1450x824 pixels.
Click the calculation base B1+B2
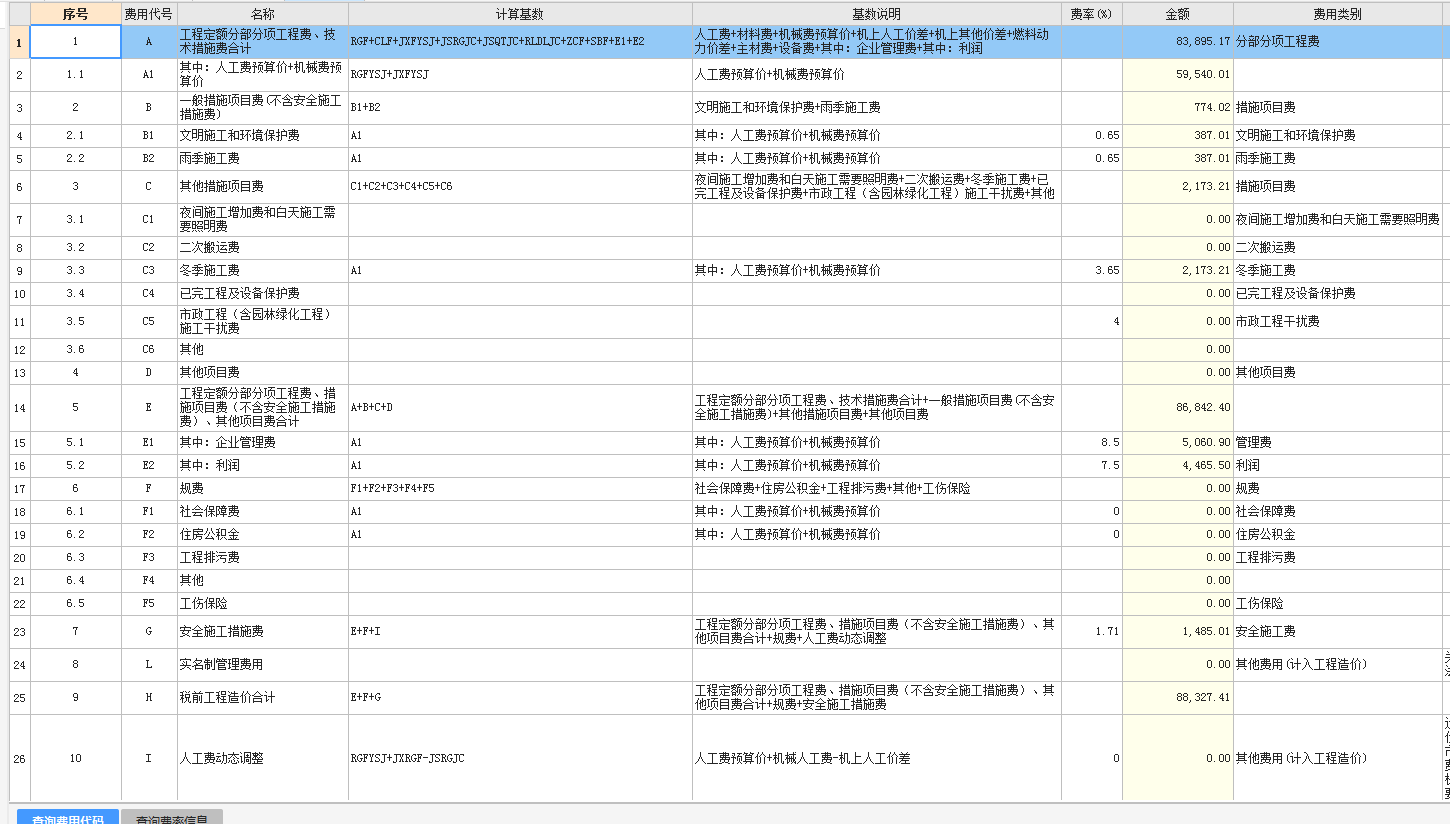point(520,108)
